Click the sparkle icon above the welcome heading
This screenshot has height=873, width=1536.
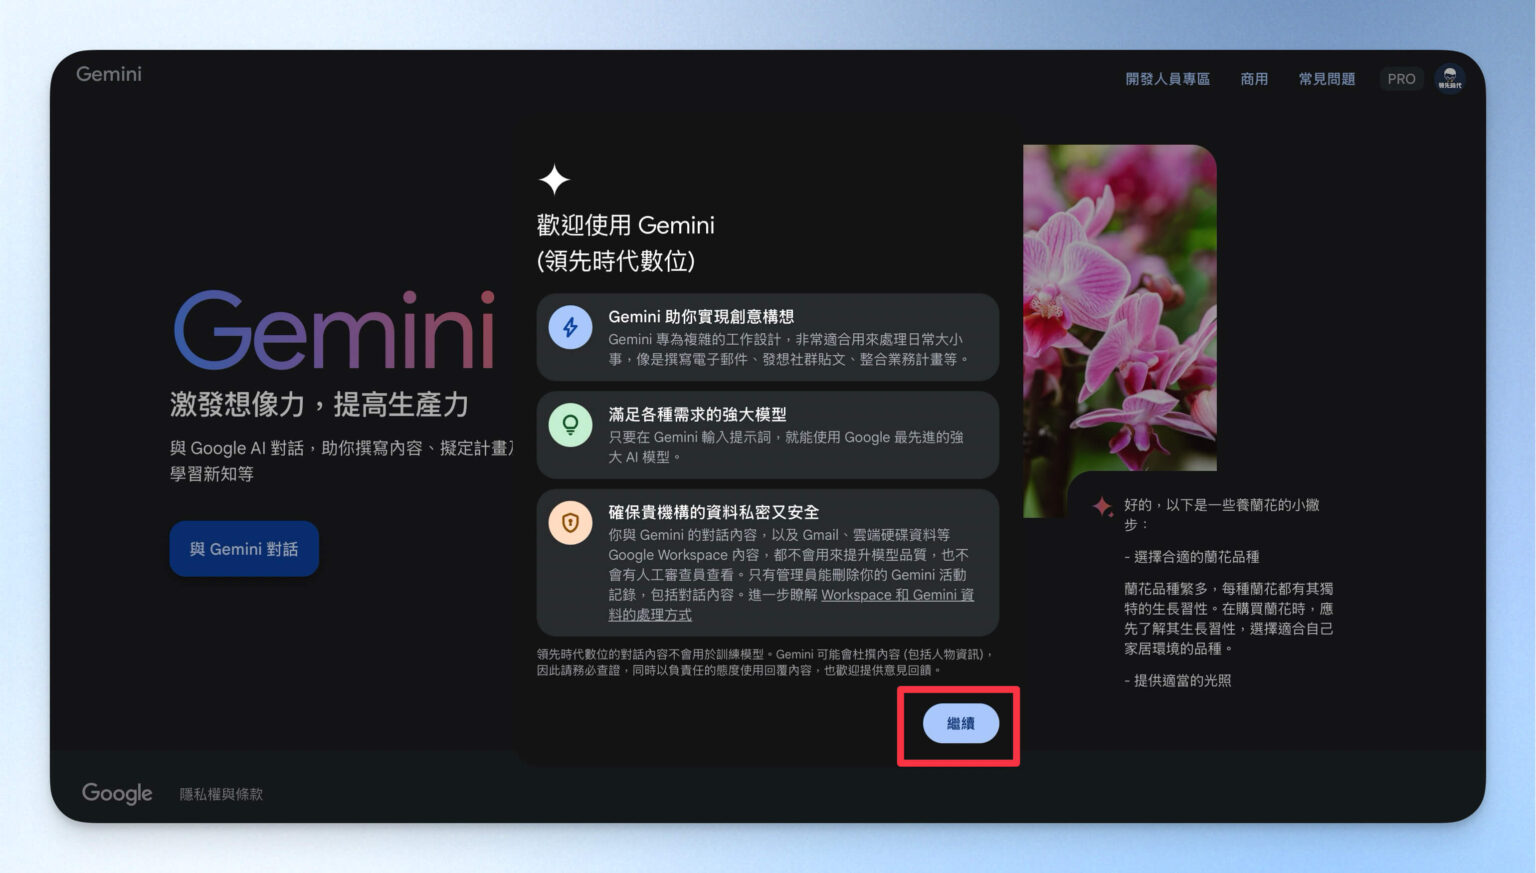[553, 178]
